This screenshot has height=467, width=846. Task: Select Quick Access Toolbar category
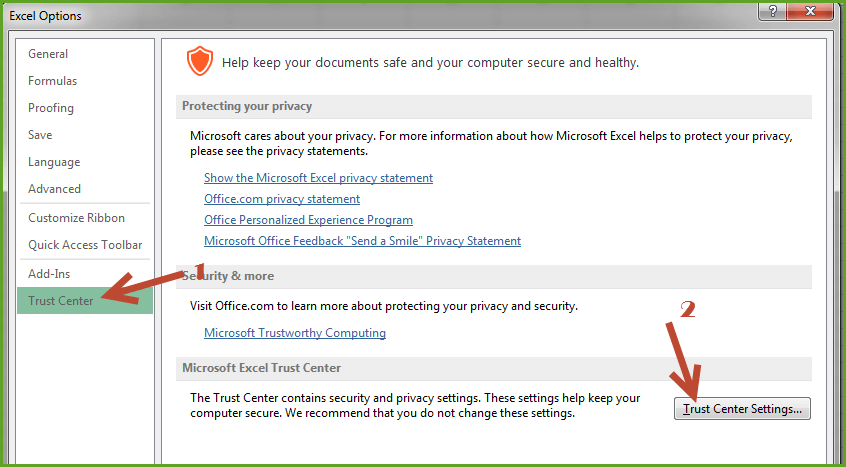tap(85, 245)
